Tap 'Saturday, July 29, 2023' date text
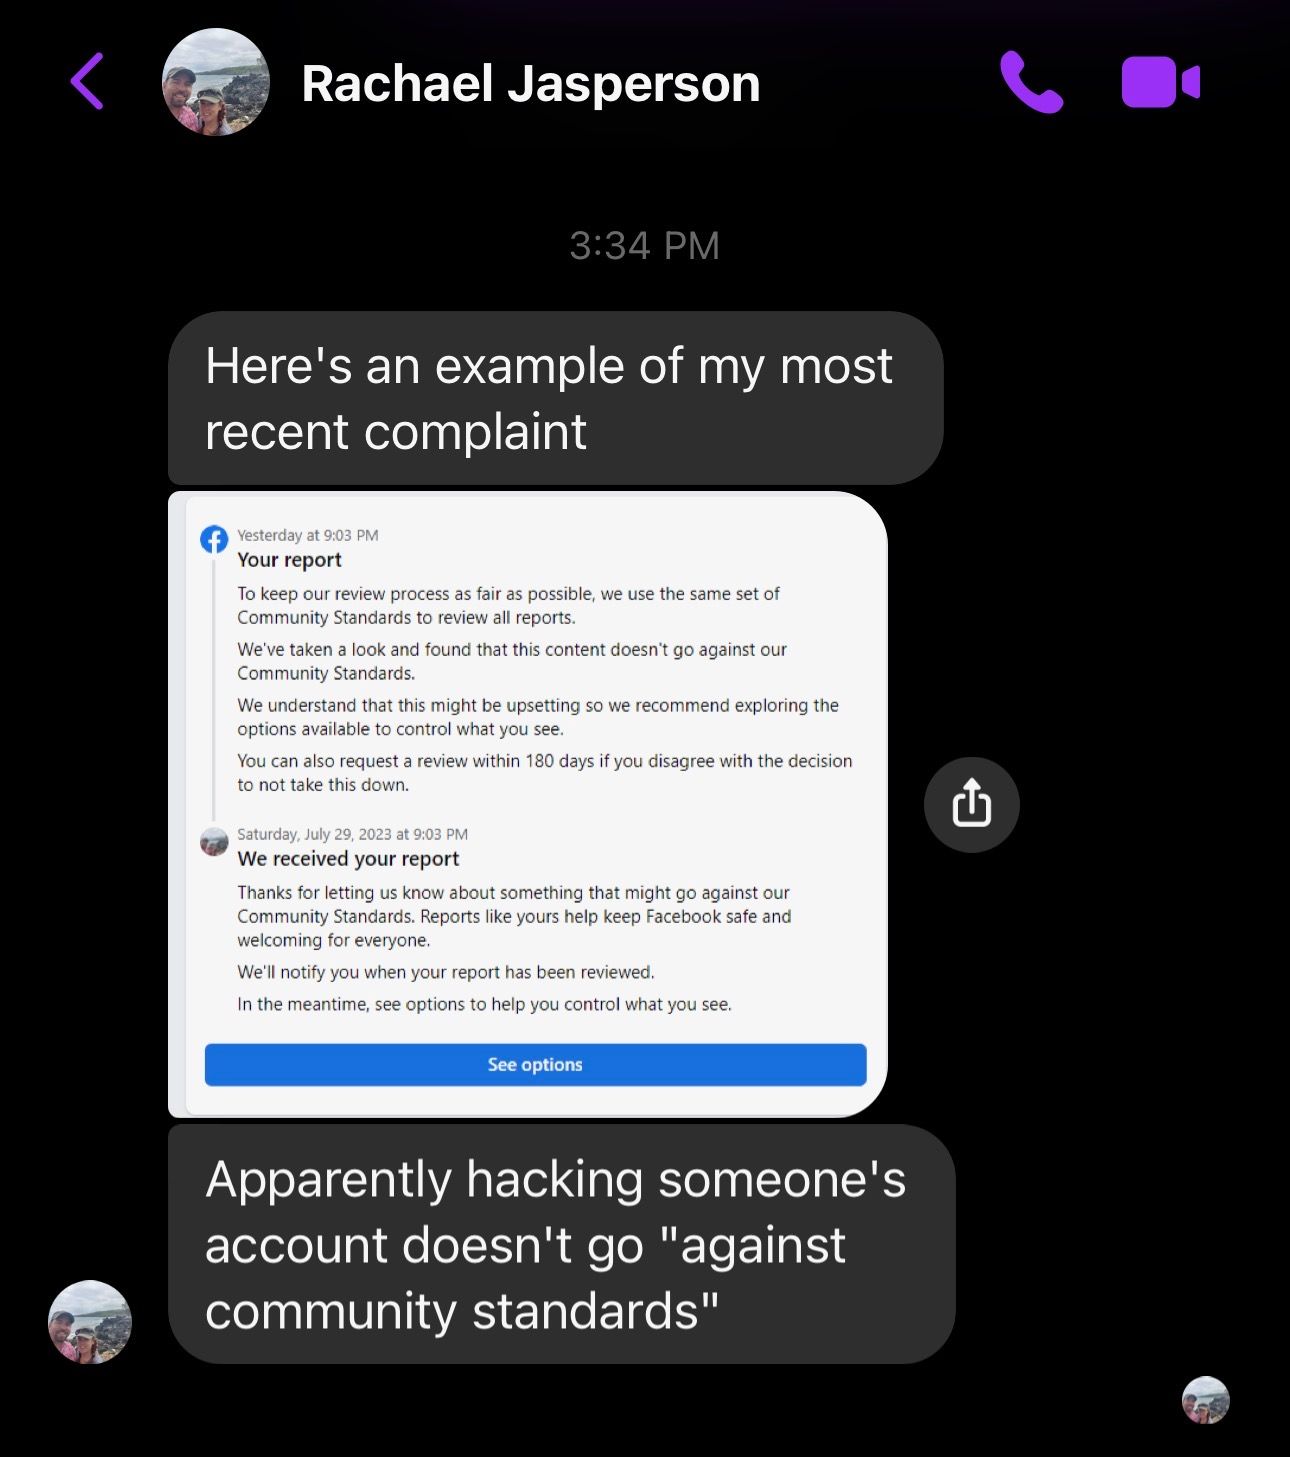The width and height of the screenshot is (1290, 1457). click(x=314, y=834)
